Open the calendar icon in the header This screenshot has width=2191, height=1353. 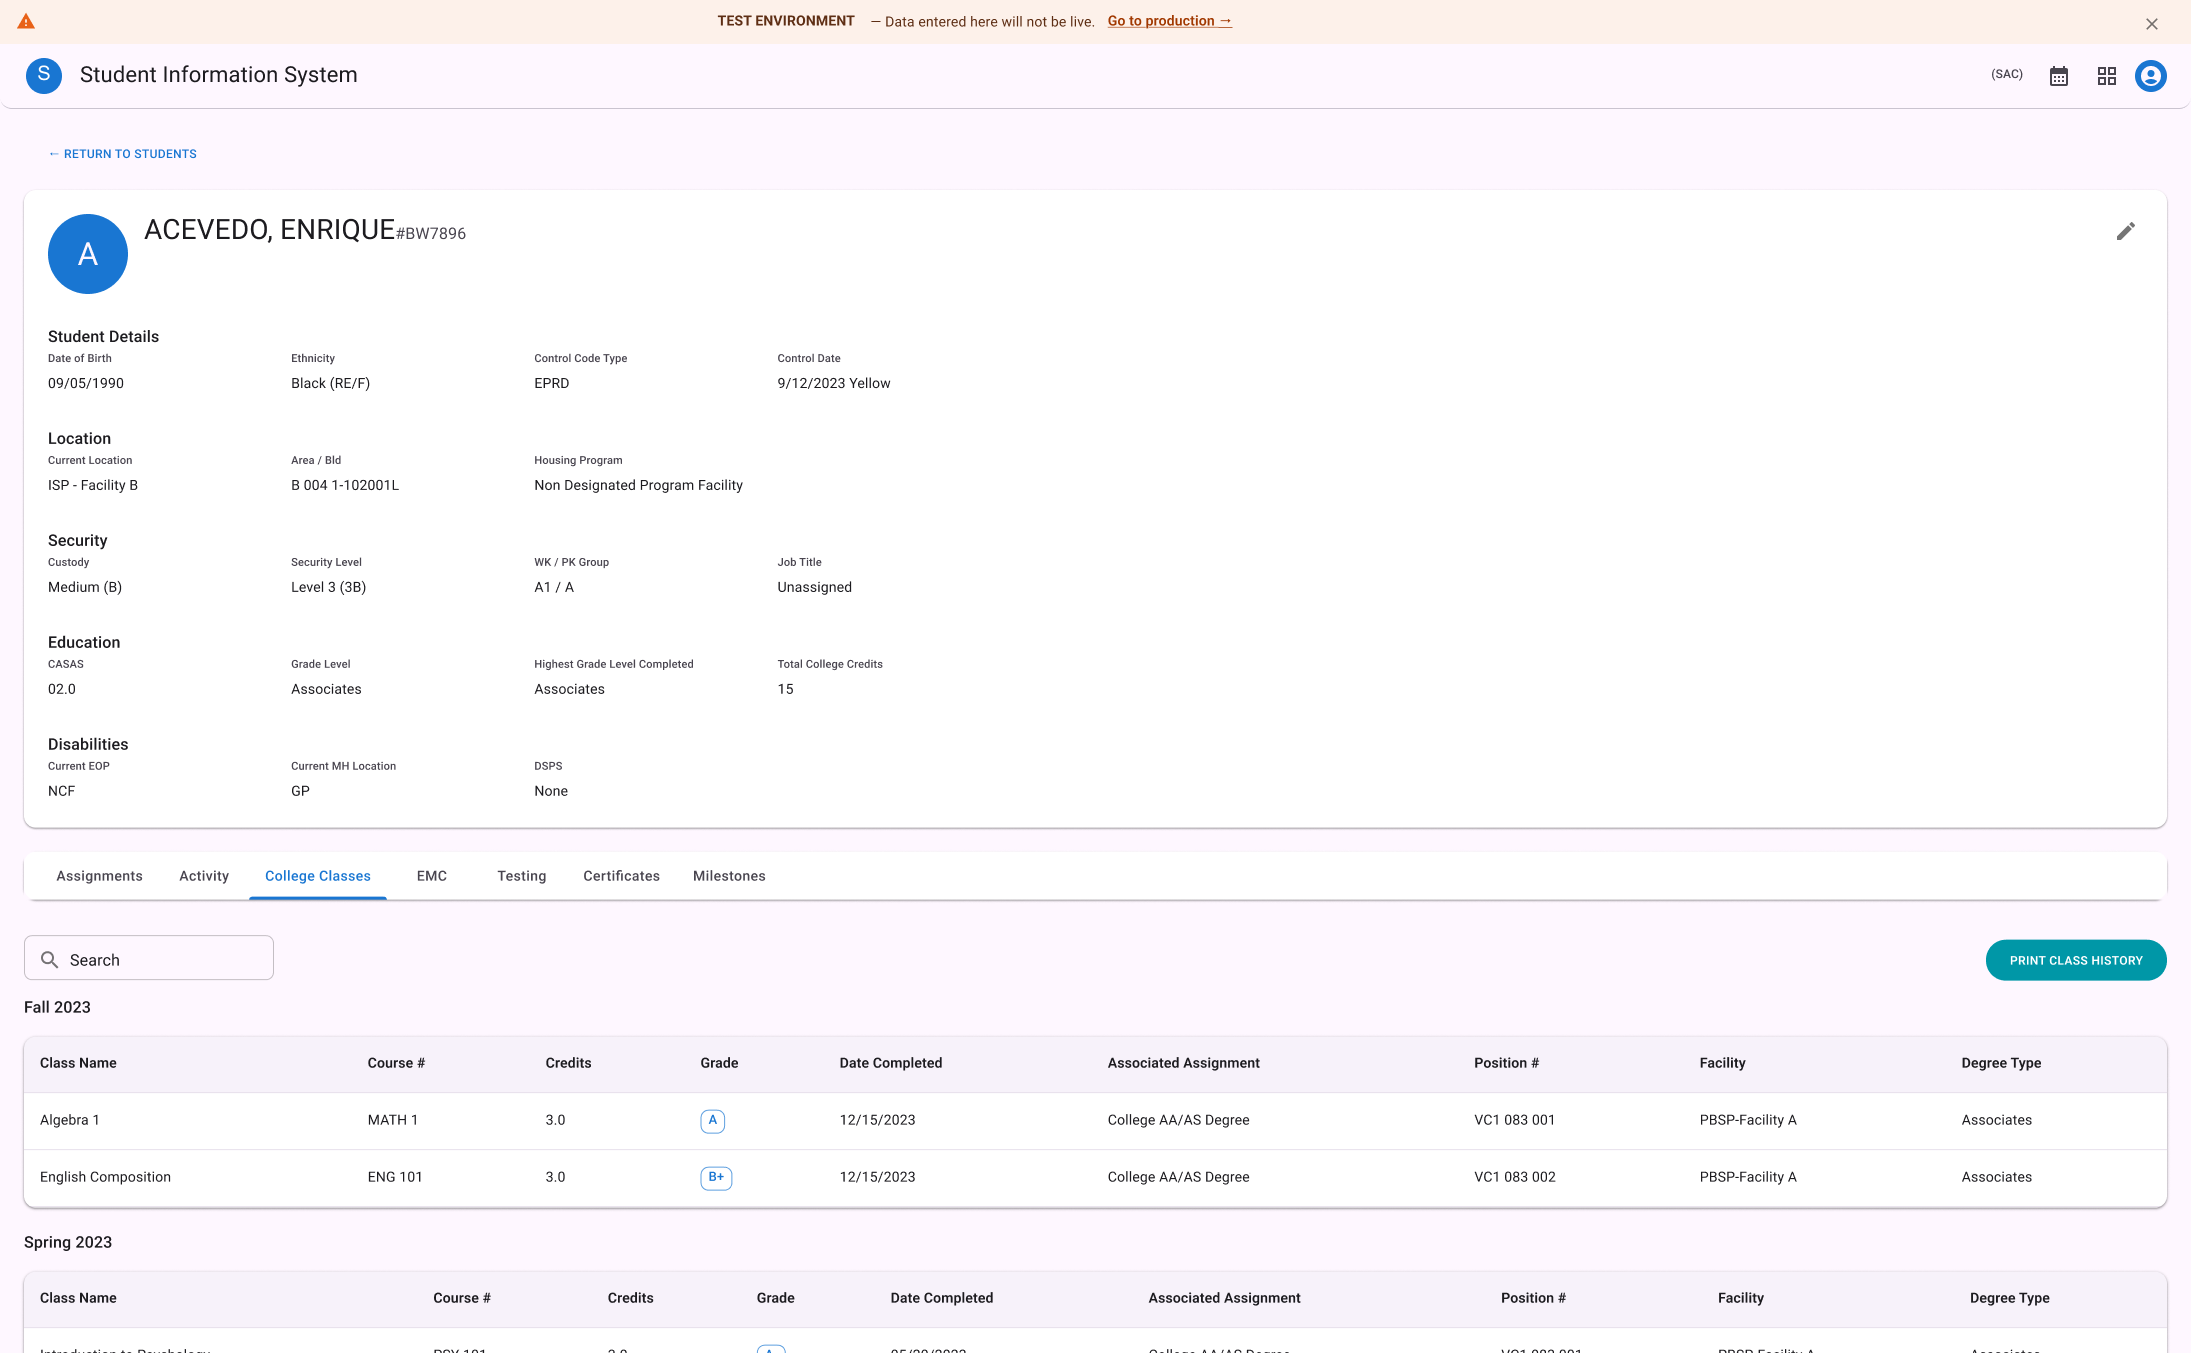[x=2058, y=76]
